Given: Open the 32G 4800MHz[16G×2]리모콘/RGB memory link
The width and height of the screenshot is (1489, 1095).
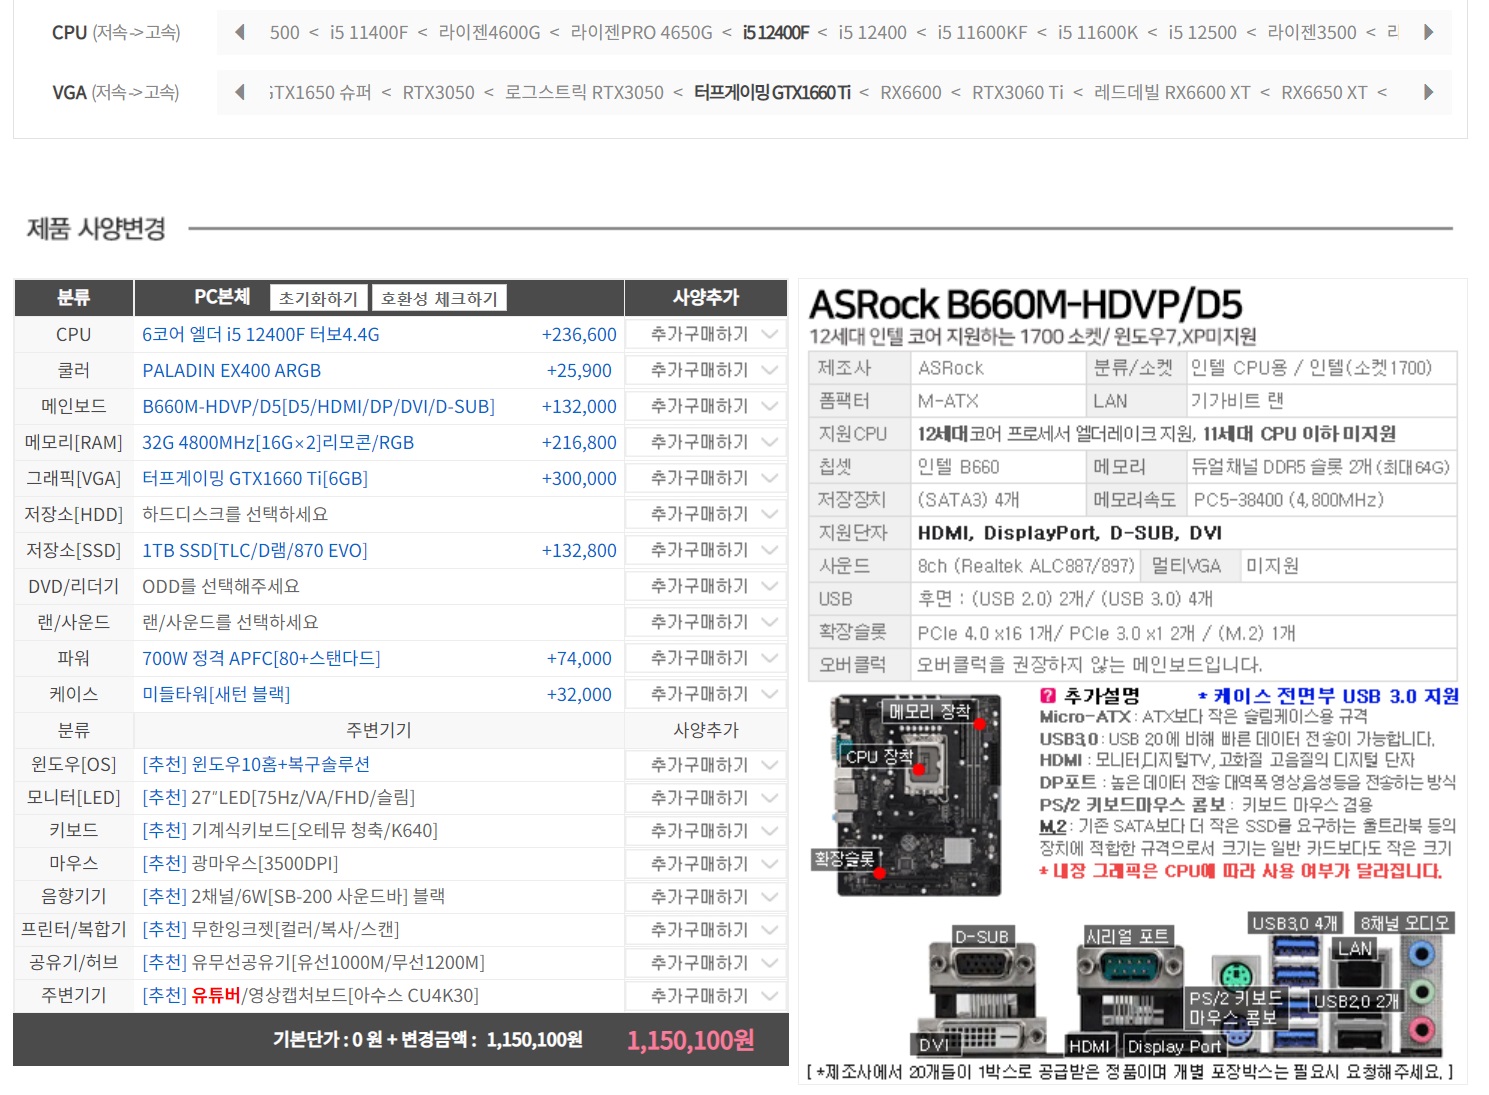Looking at the screenshot, I should point(278,443).
